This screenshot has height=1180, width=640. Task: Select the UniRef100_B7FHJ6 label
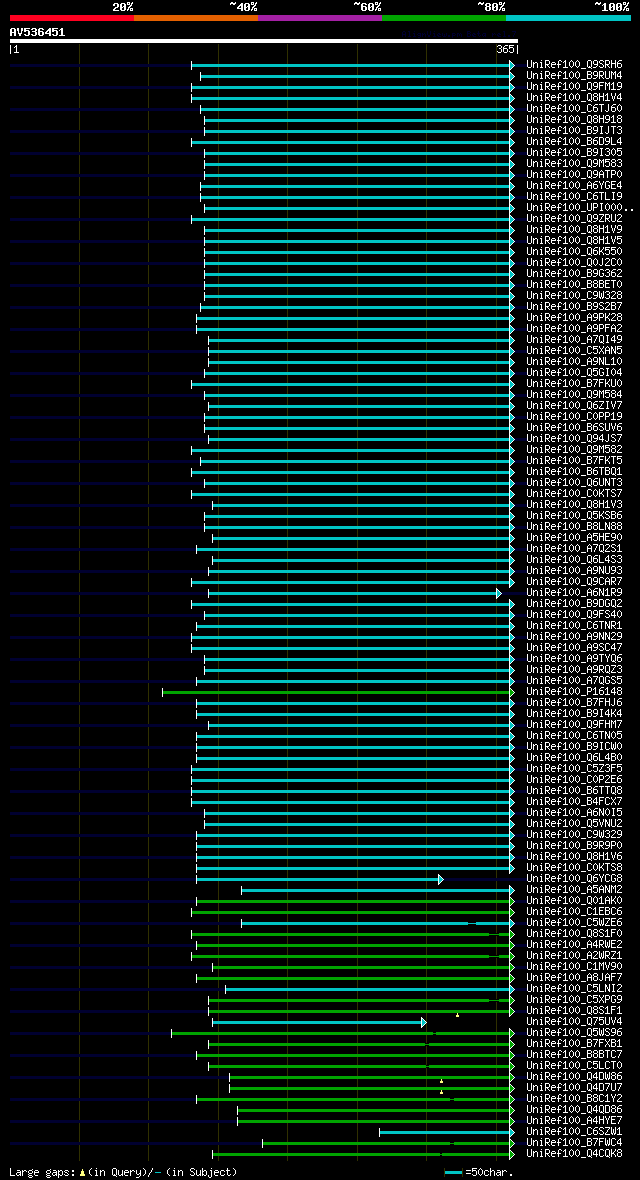pyautogui.click(x=574, y=703)
